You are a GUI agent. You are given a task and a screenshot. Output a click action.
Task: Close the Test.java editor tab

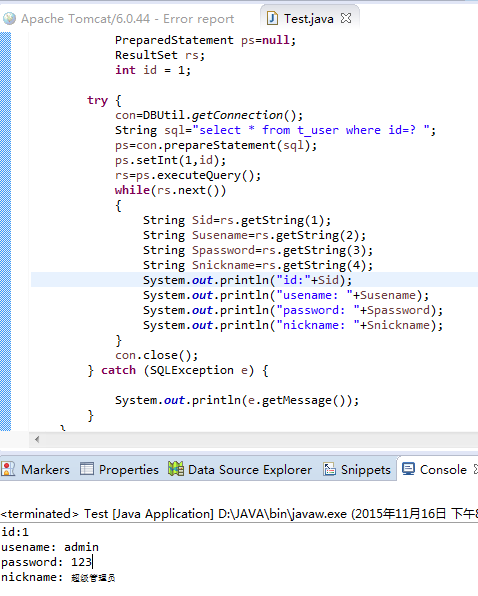tap(346, 18)
